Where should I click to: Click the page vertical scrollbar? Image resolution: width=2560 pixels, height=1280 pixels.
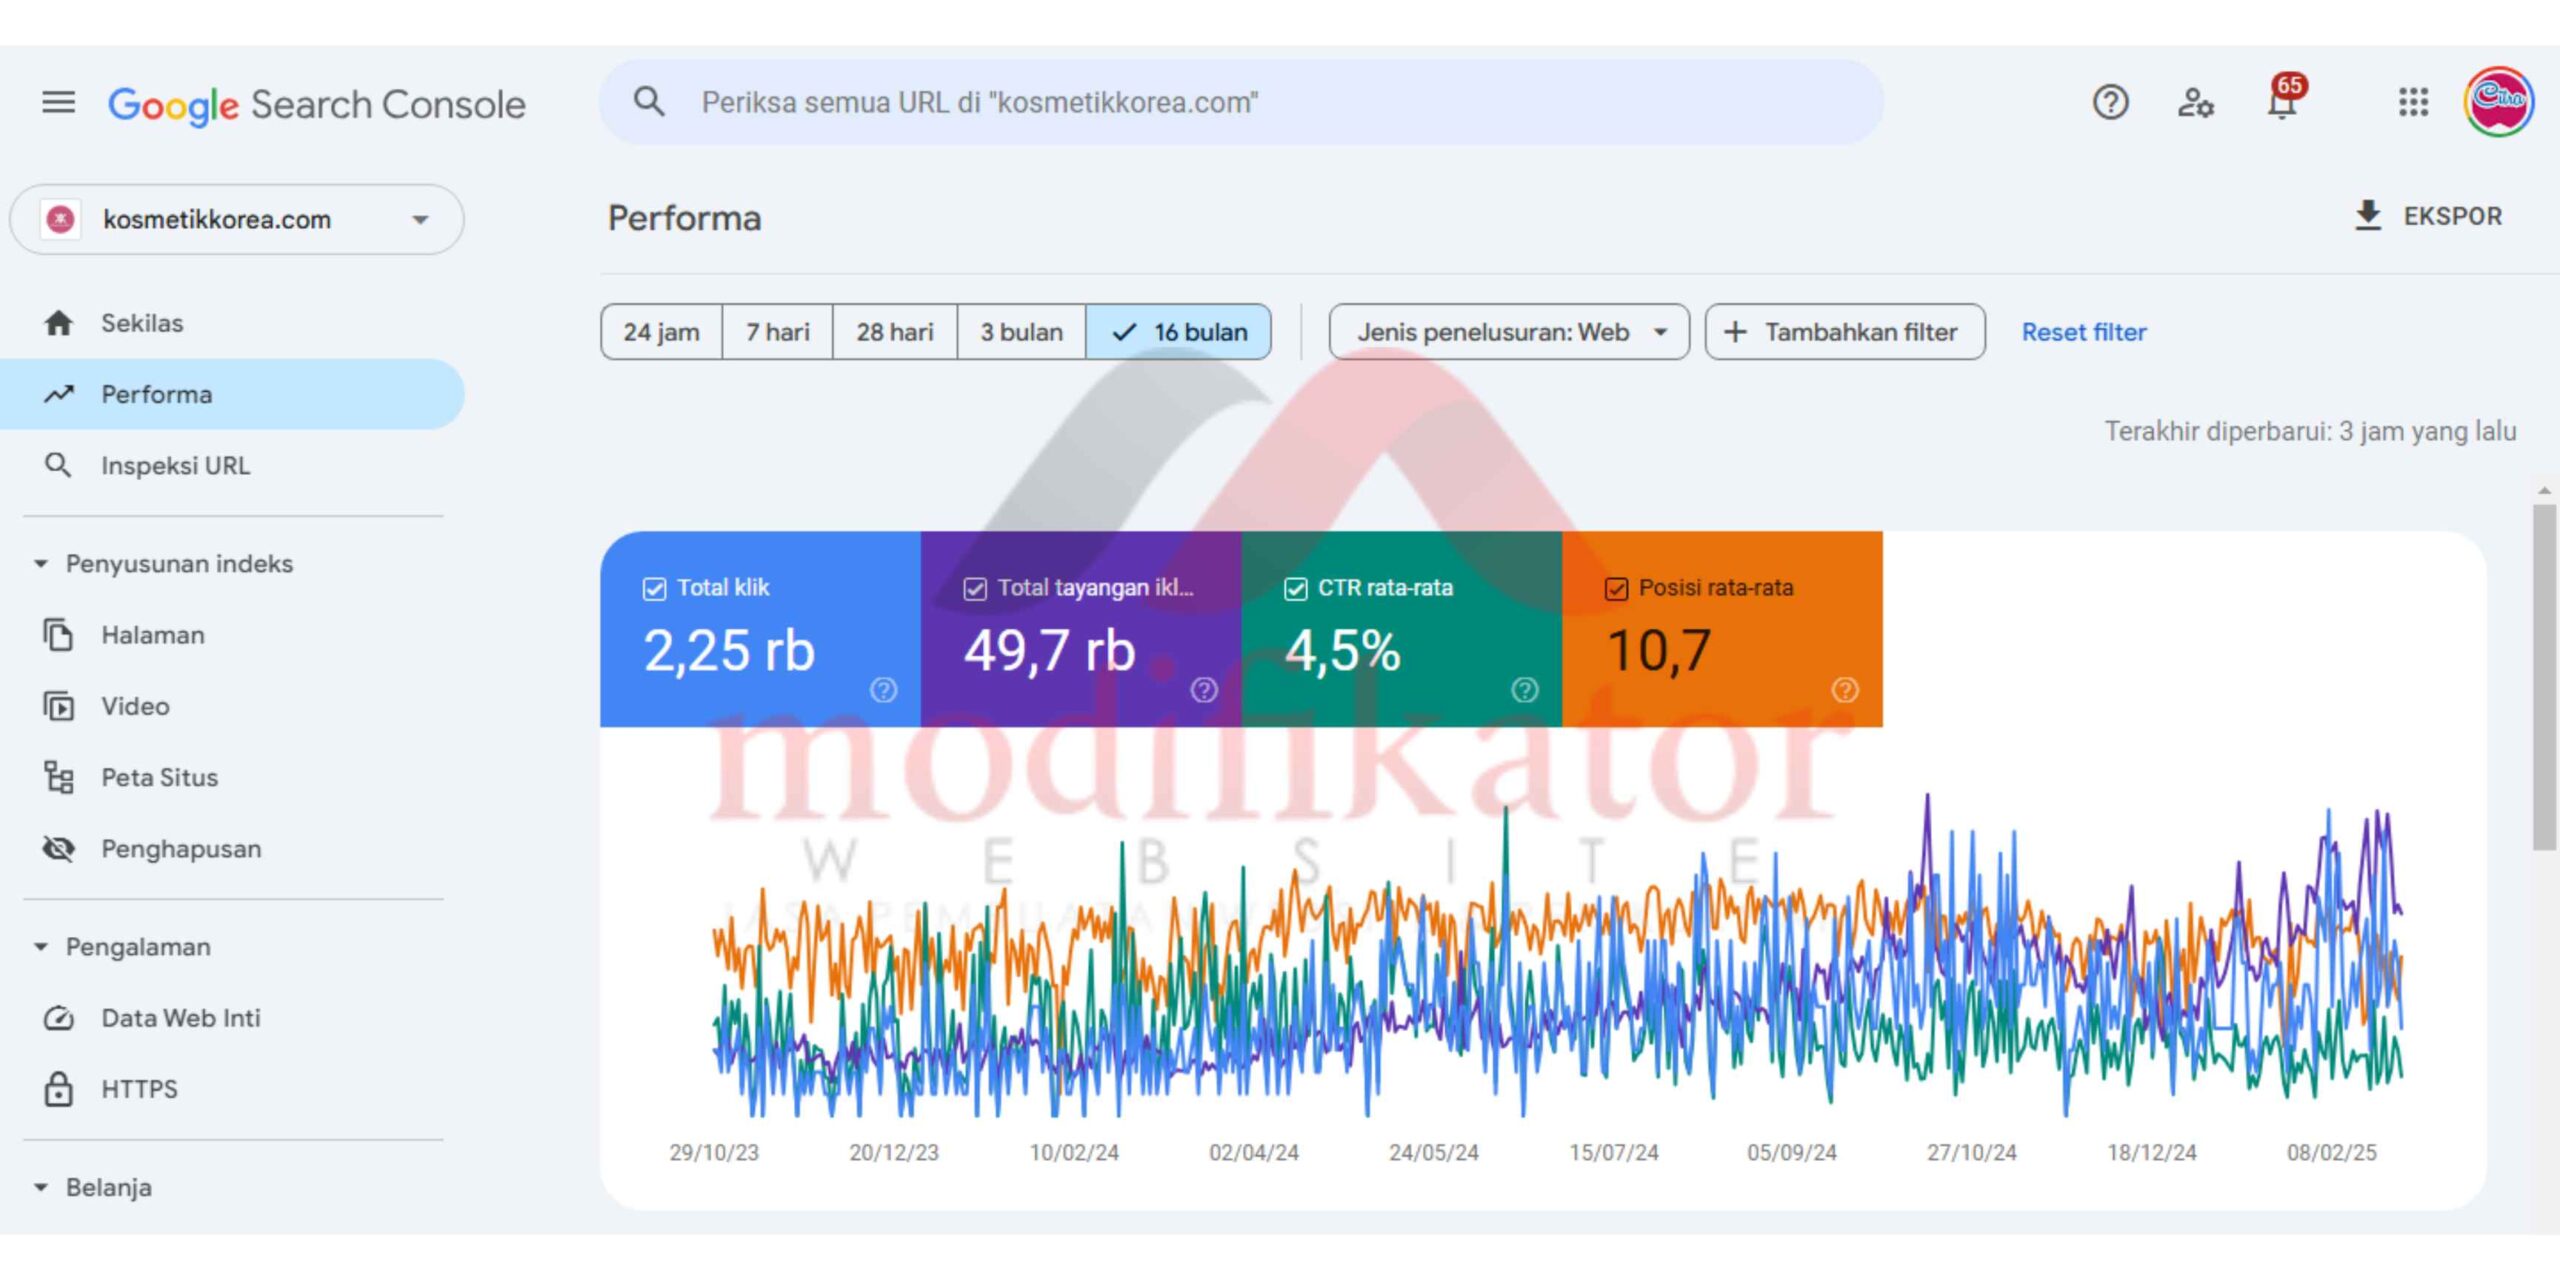(2545, 677)
